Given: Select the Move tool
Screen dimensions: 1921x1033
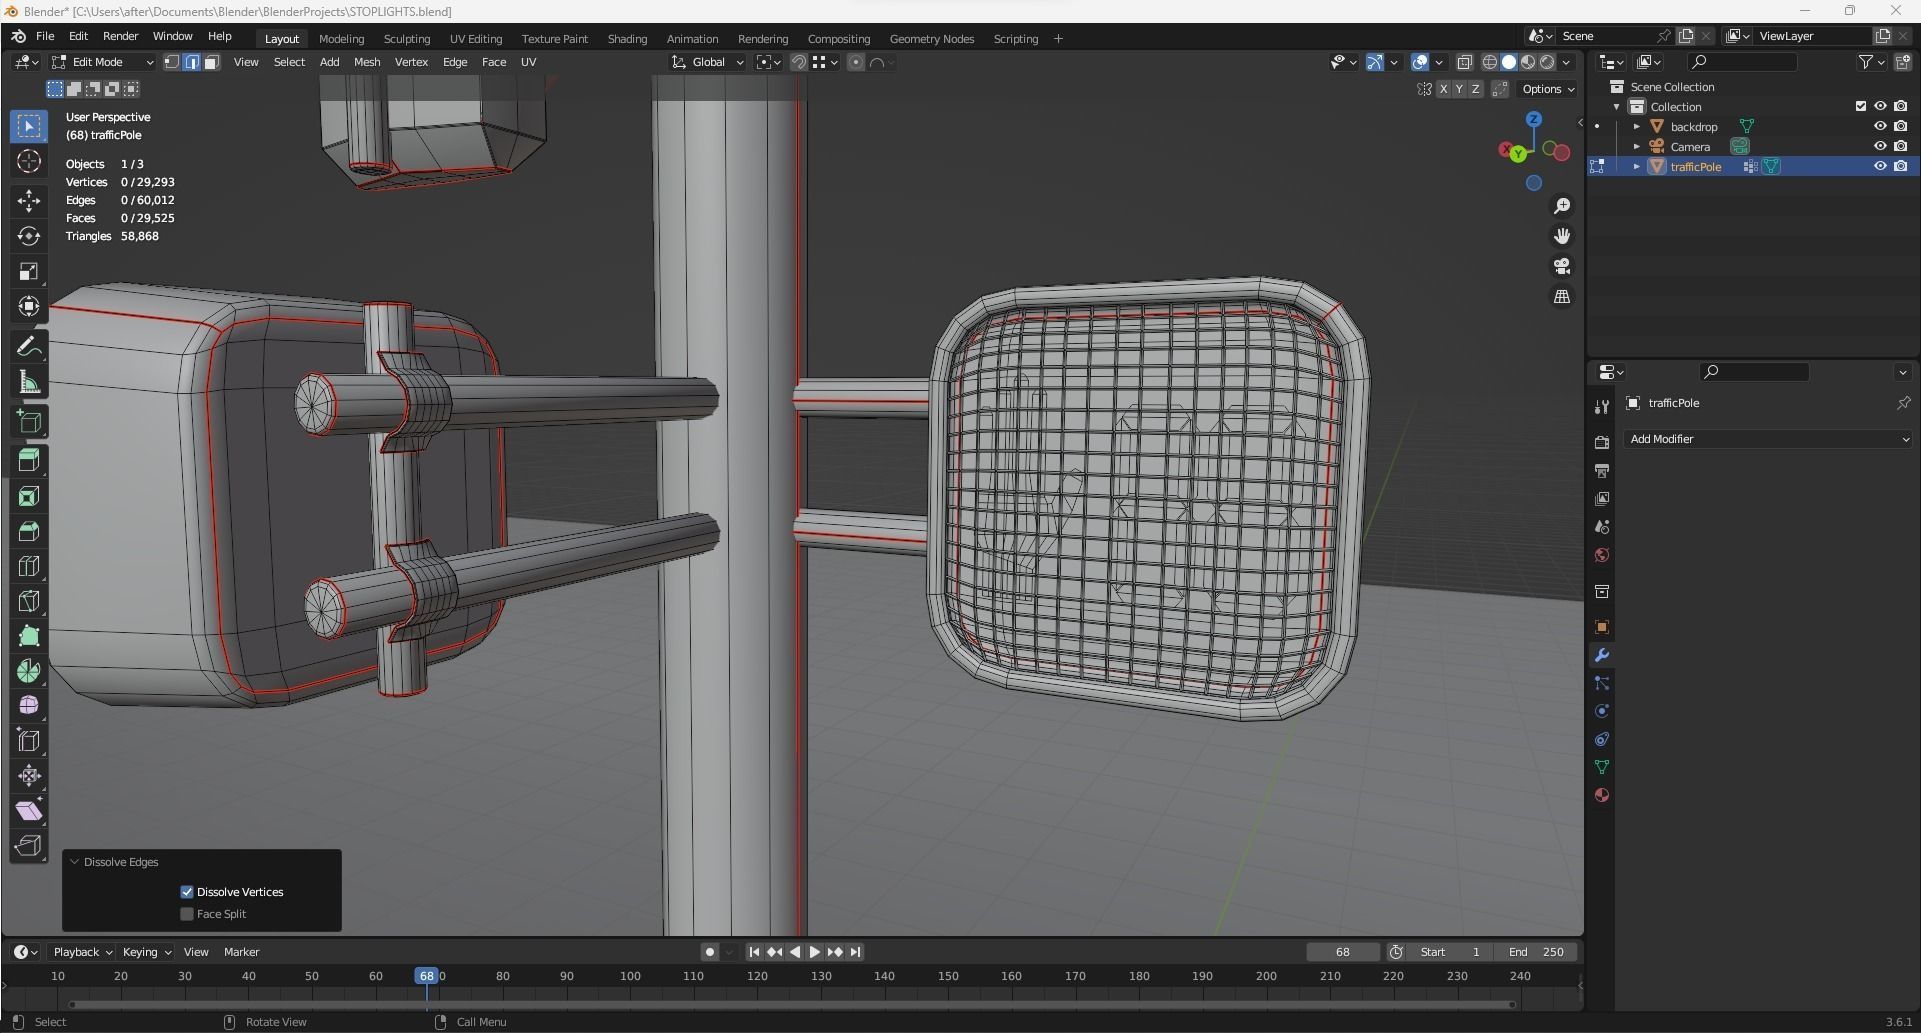Looking at the screenshot, I should pyautogui.click(x=29, y=201).
